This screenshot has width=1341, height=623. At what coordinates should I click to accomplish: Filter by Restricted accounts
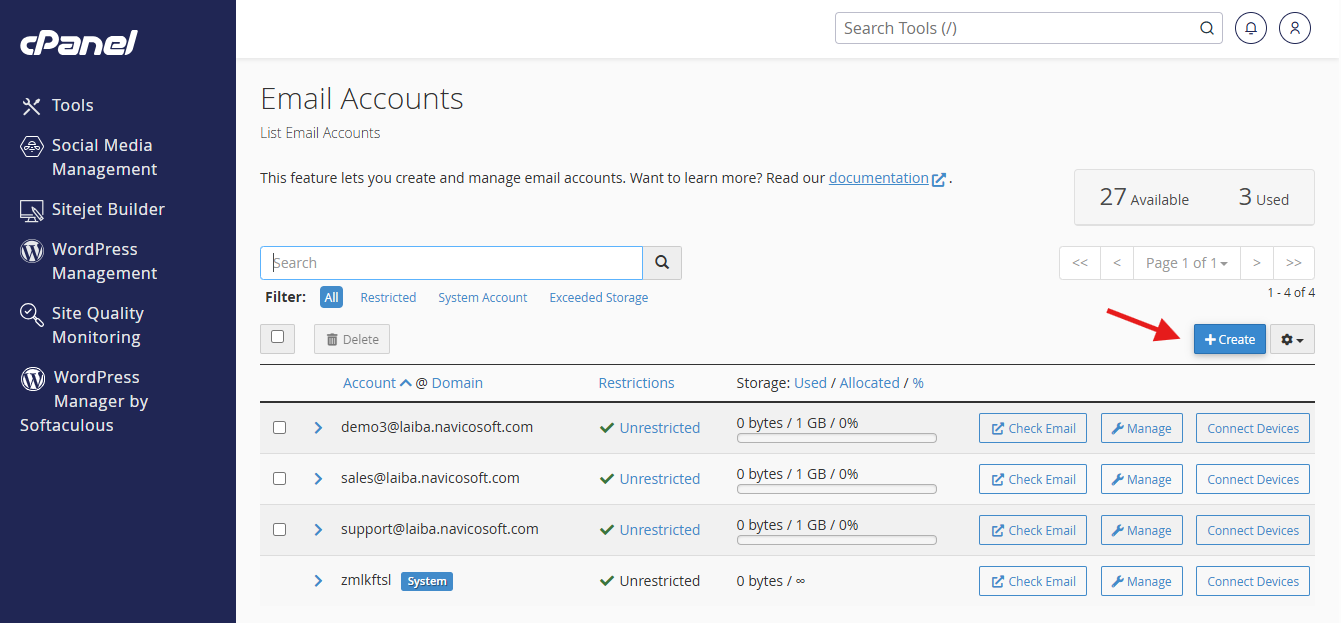coord(388,298)
